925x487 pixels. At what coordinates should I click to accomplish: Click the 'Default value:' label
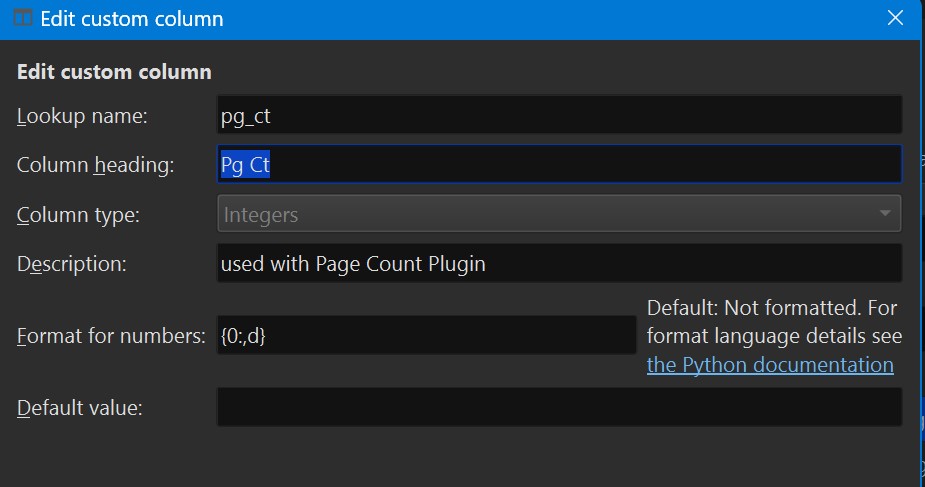[x=80, y=407]
